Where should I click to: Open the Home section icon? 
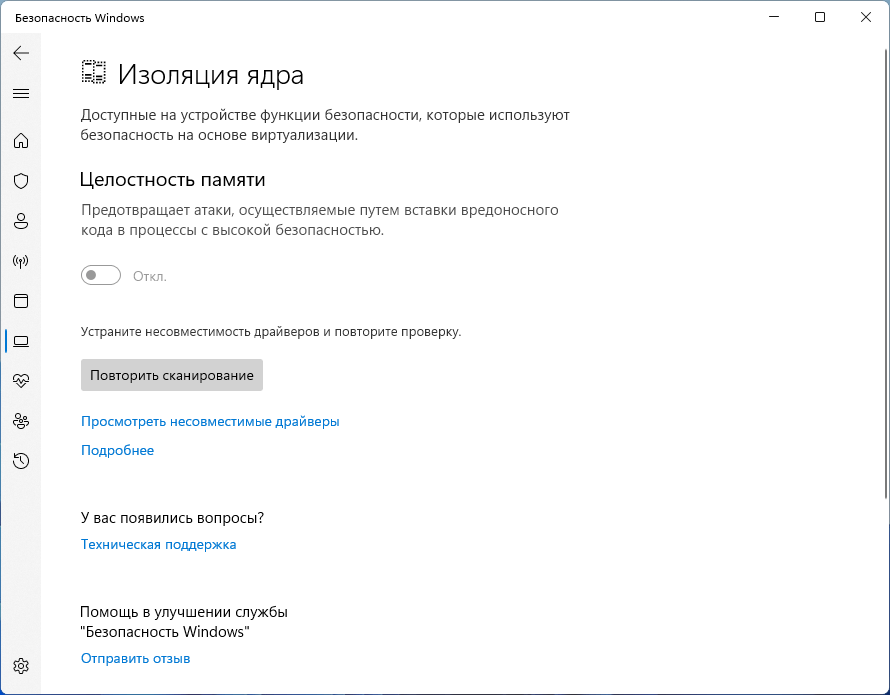[21, 141]
